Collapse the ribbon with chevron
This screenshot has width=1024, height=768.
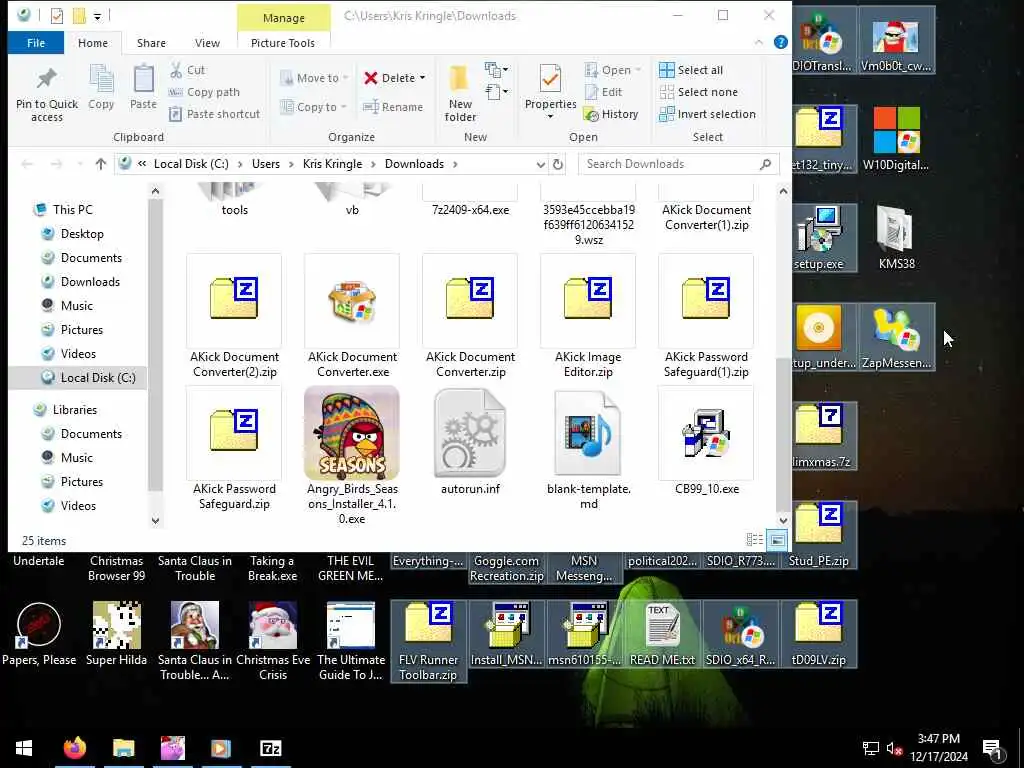(x=758, y=42)
